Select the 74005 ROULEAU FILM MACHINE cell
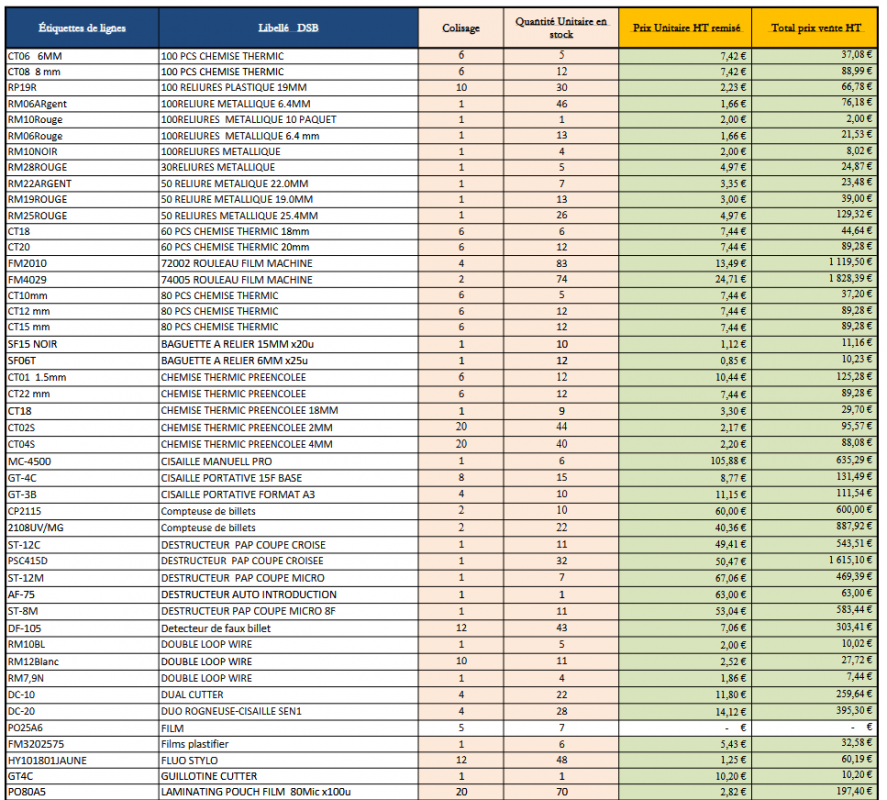Screen dimensions: 887x800 click(289, 280)
